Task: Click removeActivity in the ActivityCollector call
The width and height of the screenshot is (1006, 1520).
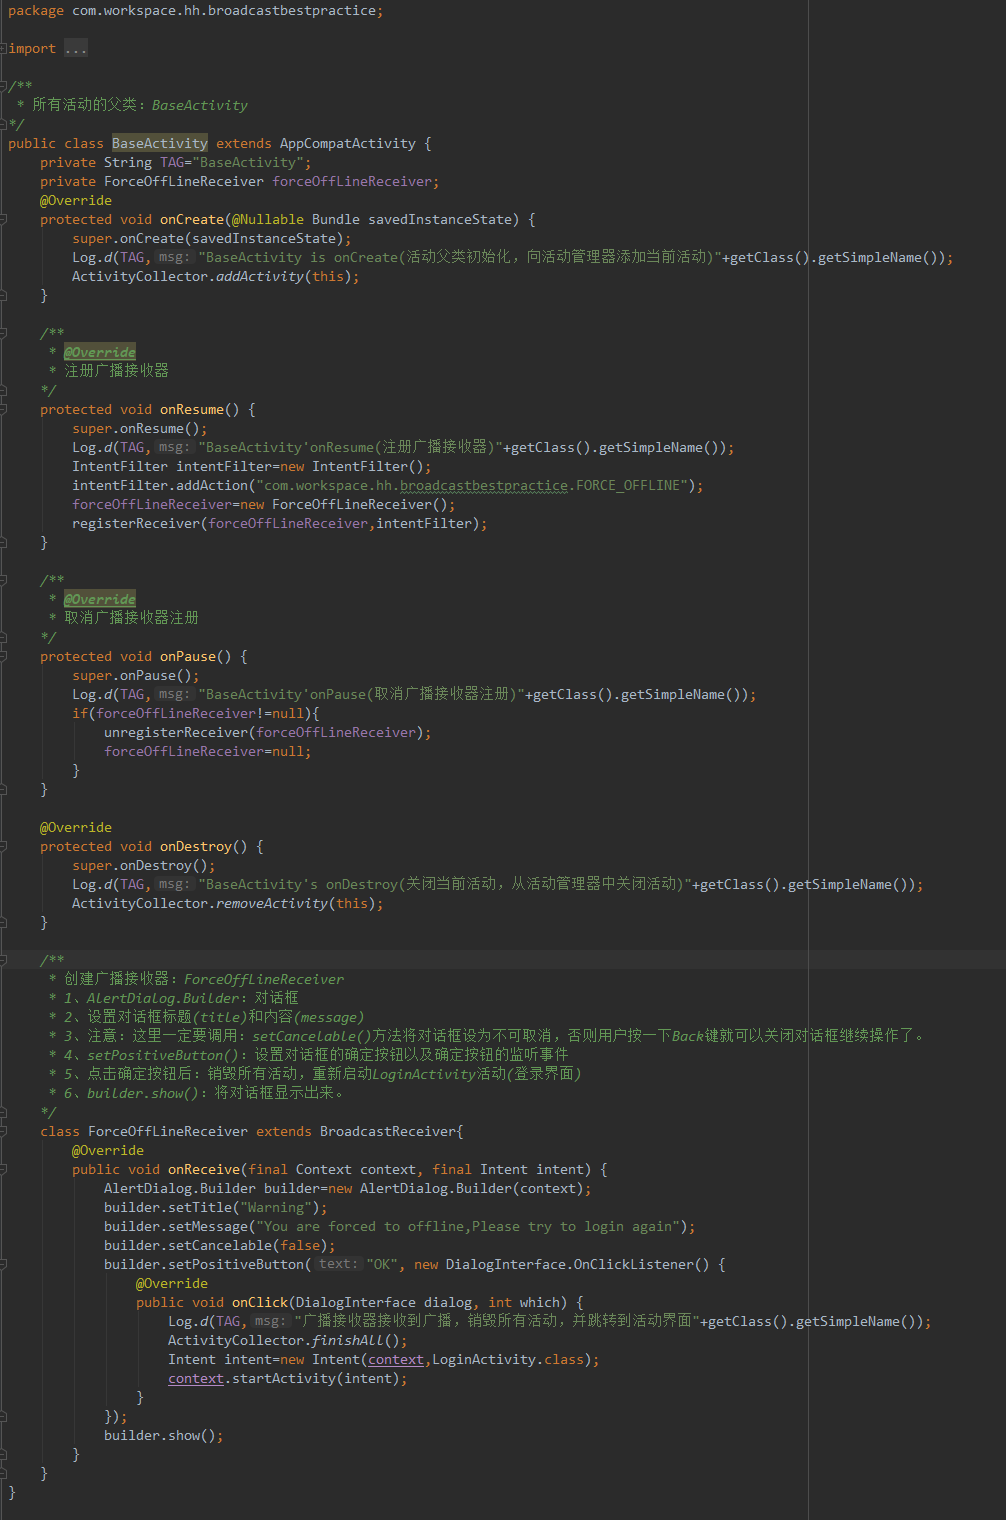Action: [272, 903]
